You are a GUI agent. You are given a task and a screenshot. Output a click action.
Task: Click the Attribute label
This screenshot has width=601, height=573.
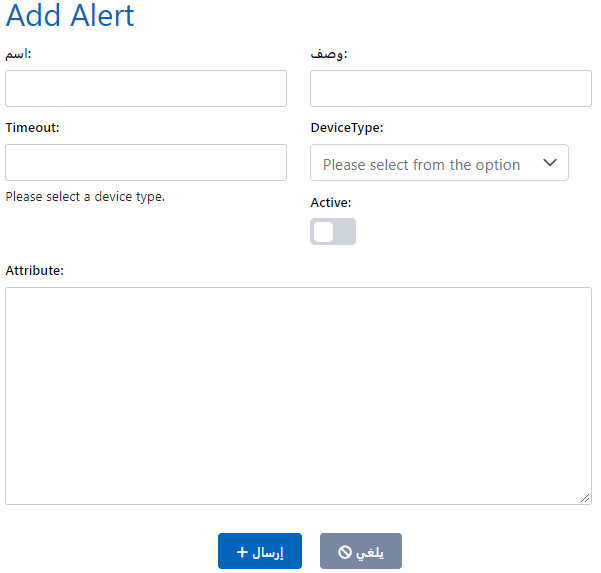[x=34, y=271]
